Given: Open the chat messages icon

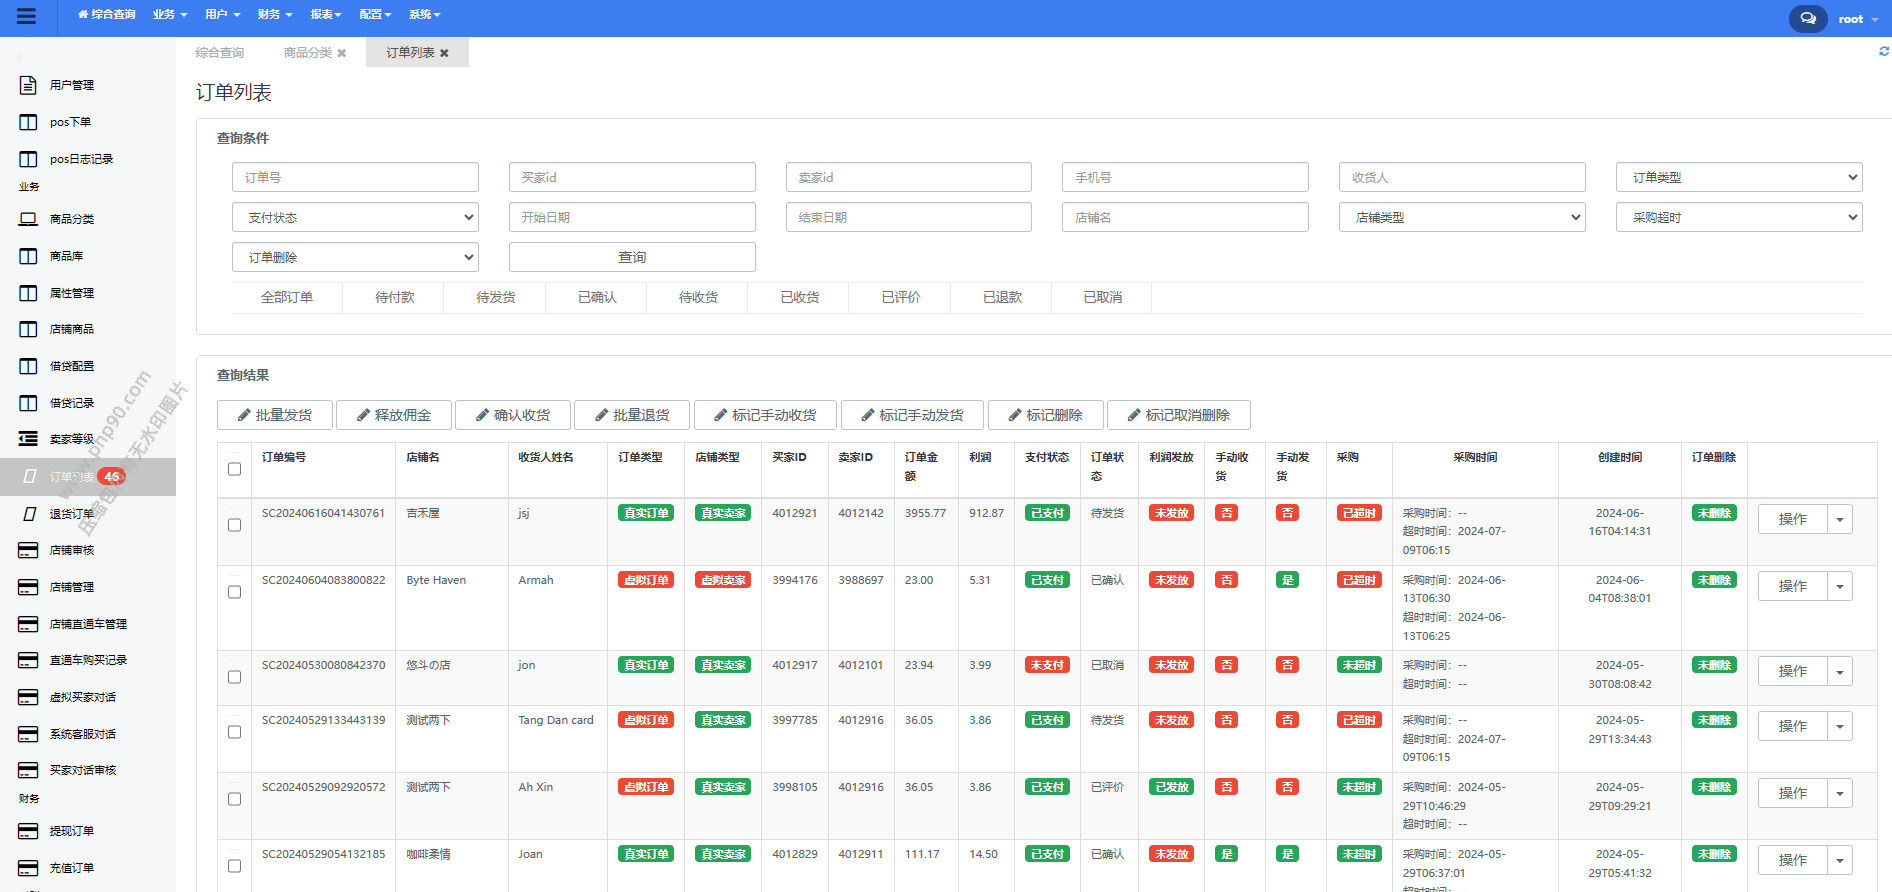Looking at the screenshot, I should click(1807, 19).
